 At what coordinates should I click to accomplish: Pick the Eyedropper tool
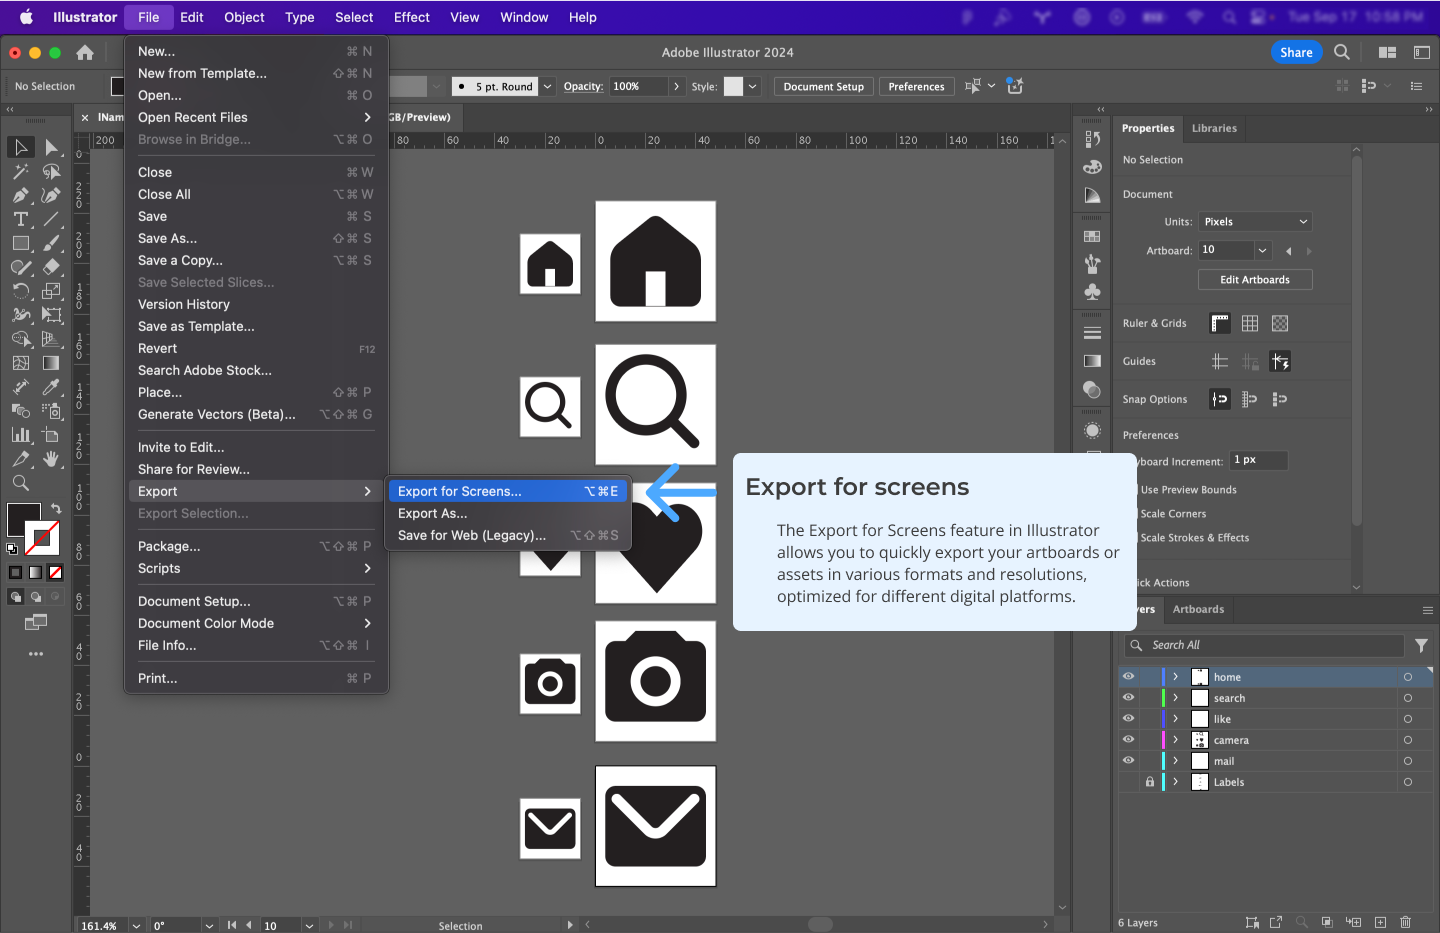[52, 387]
